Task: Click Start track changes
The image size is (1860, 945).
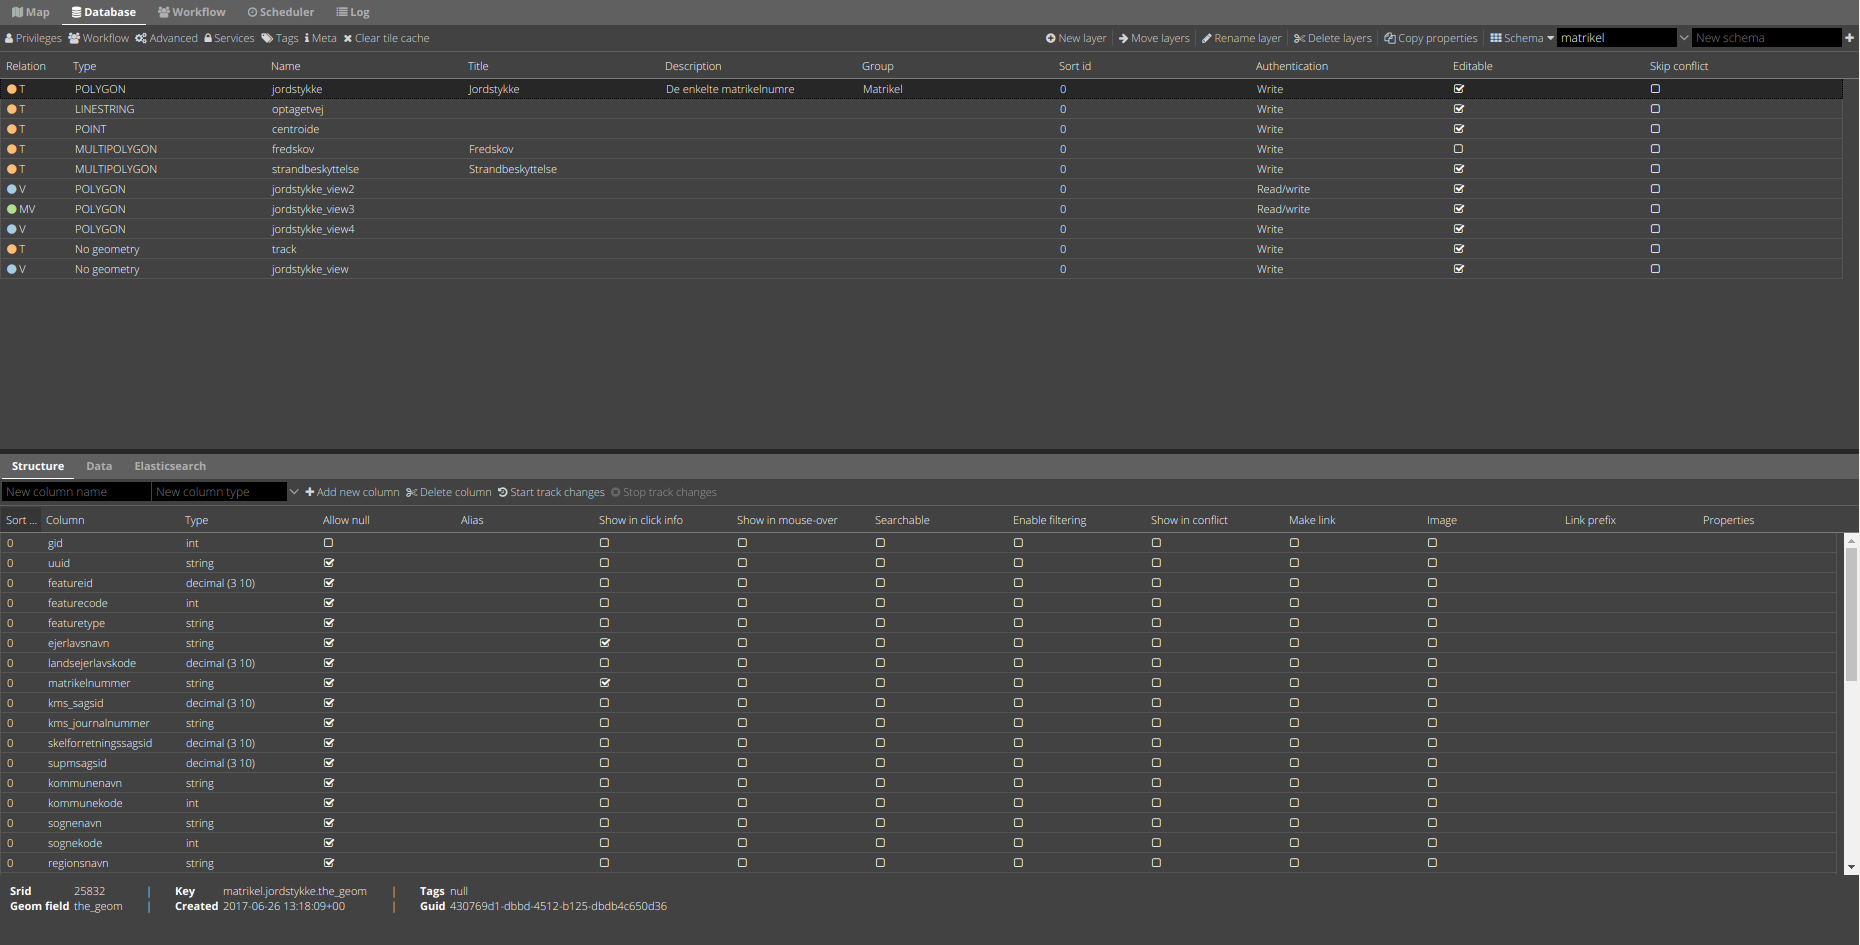Action: 551,492
